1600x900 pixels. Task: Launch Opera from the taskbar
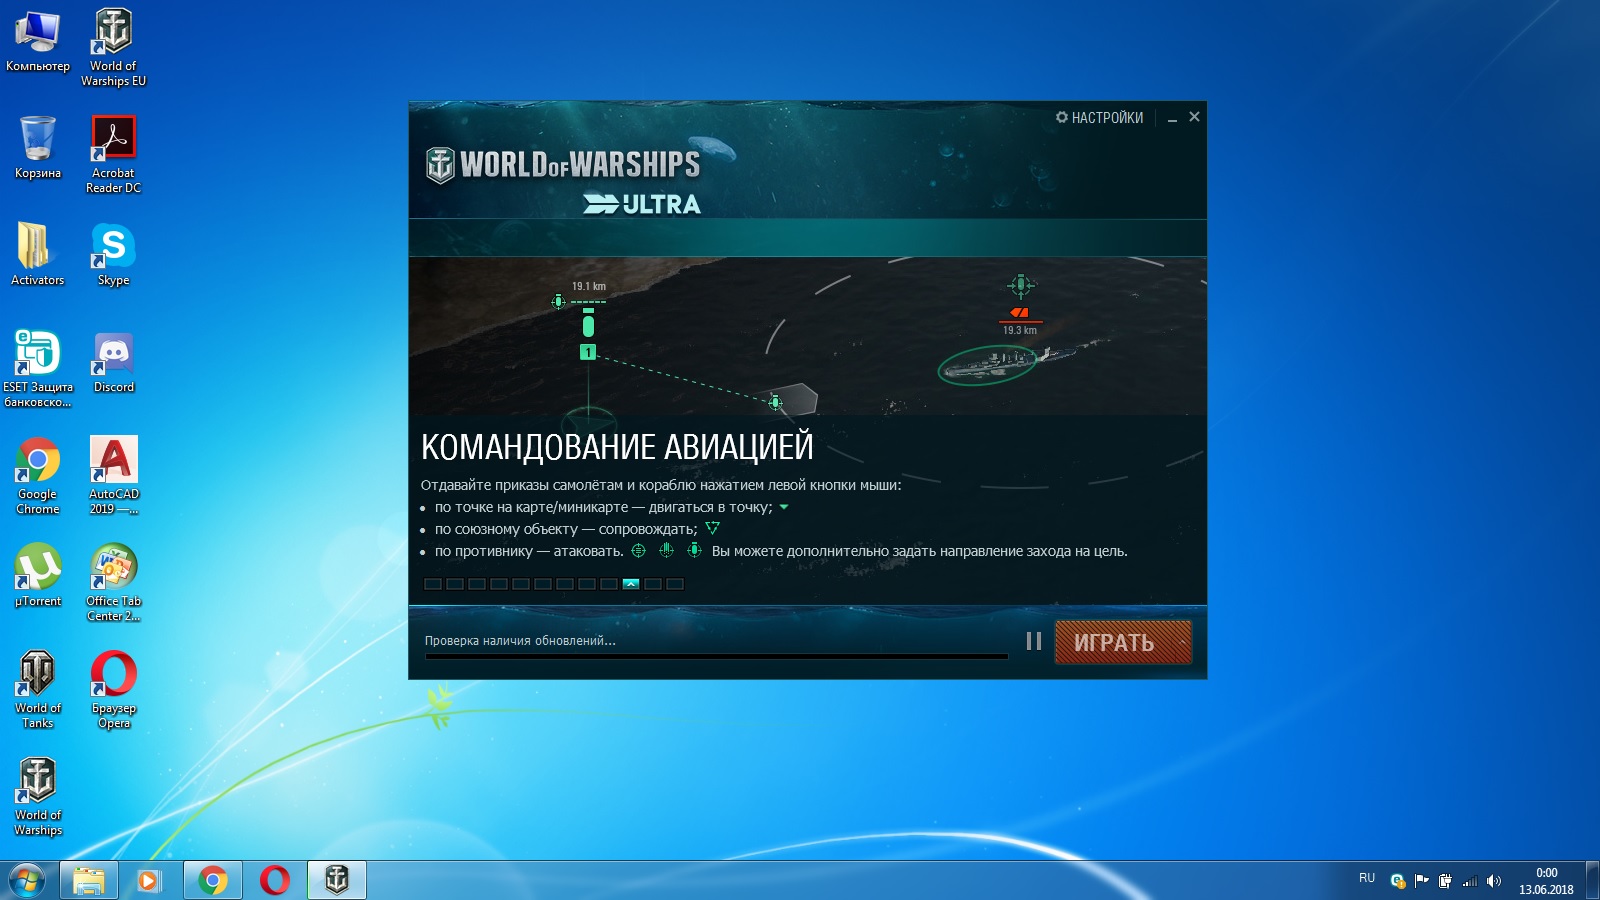pyautogui.click(x=274, y=880)
